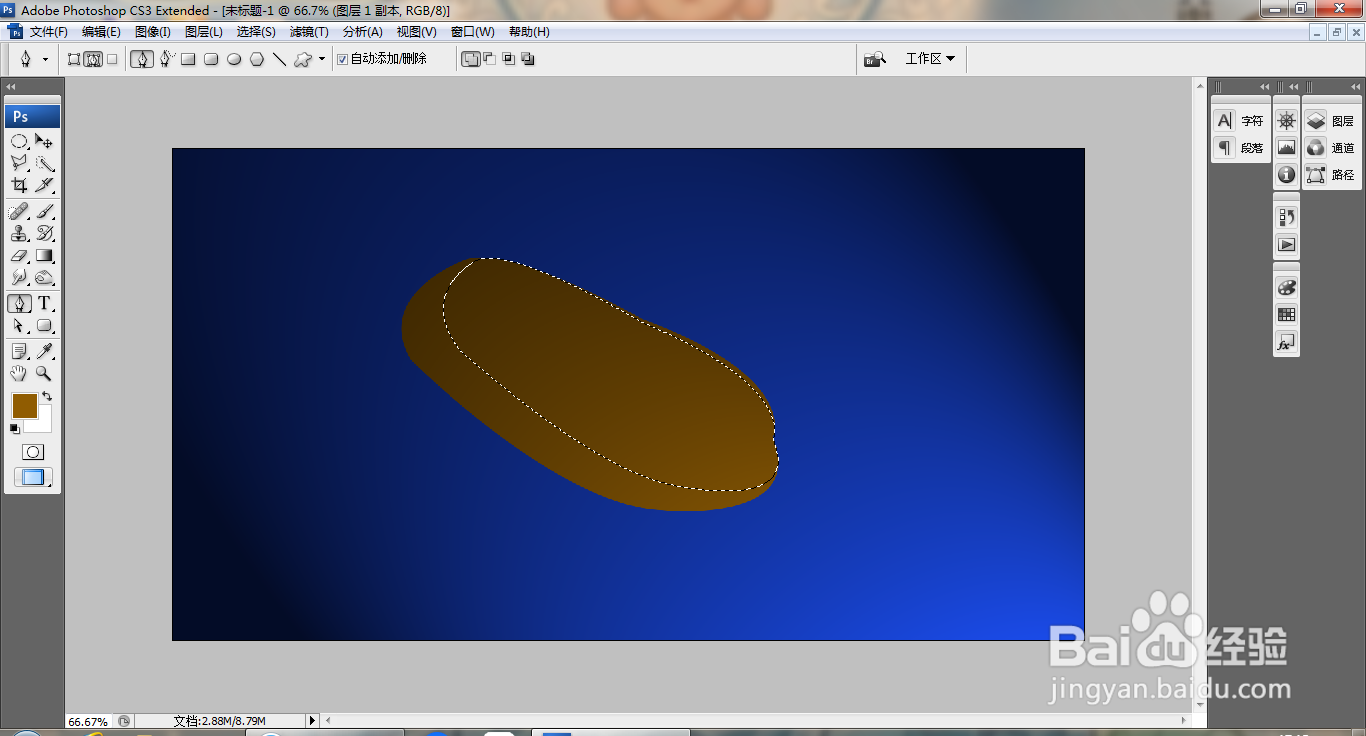Screen dimensions: 1366x736
Task: Select the Slice tool
Action: coord(44,185)
